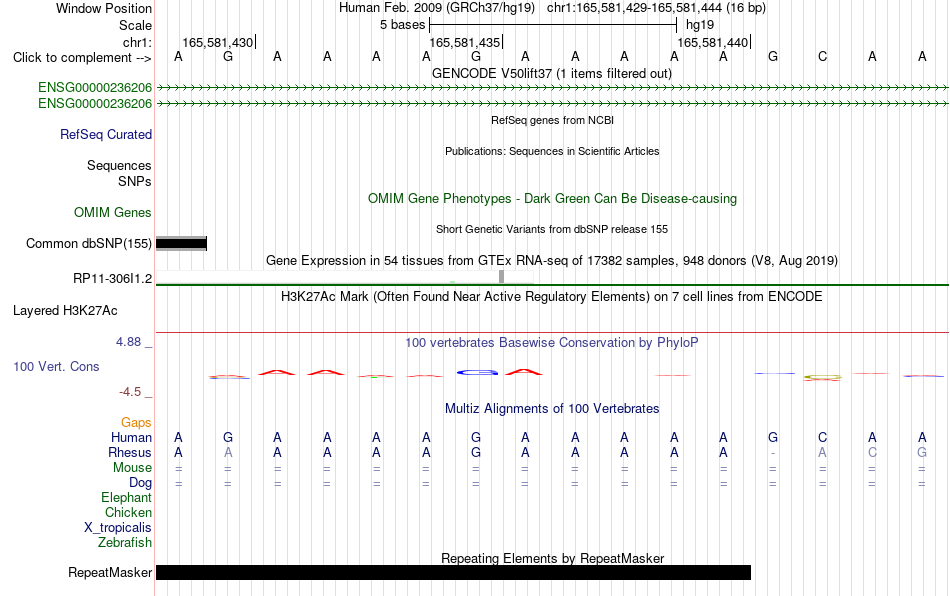Open the GTEx Gene Expression track title
Screen dimensions: 950x596
point(552,261)
